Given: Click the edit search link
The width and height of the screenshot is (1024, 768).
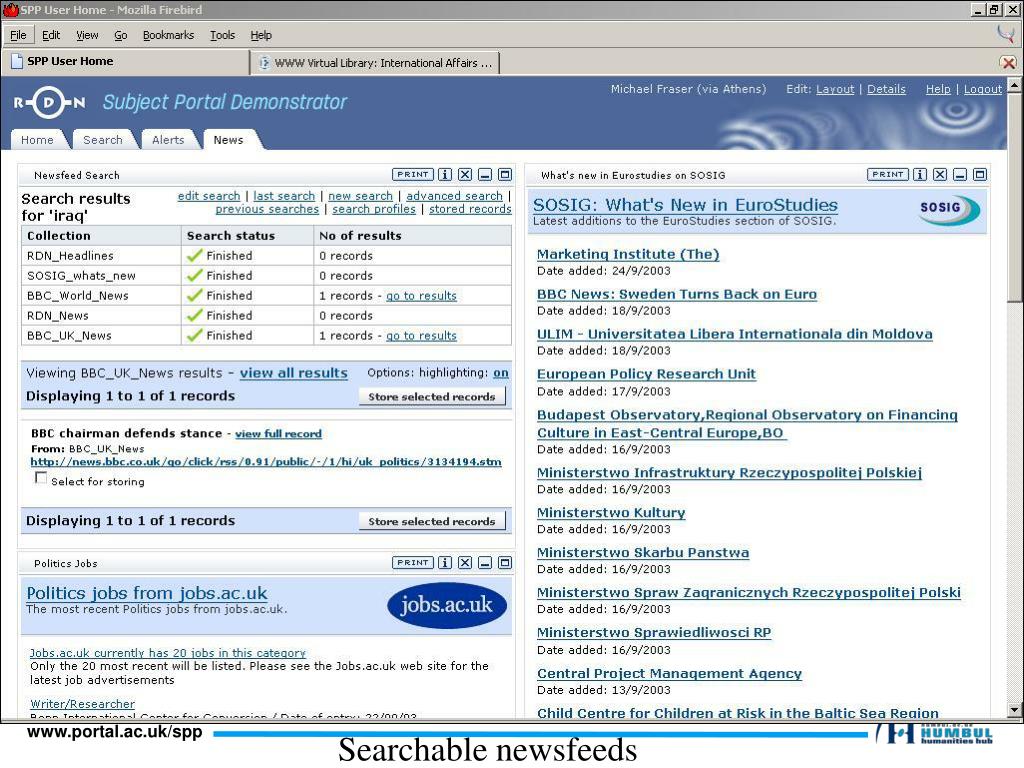Looking at the screenshot, I should click(x=209, y=196).
